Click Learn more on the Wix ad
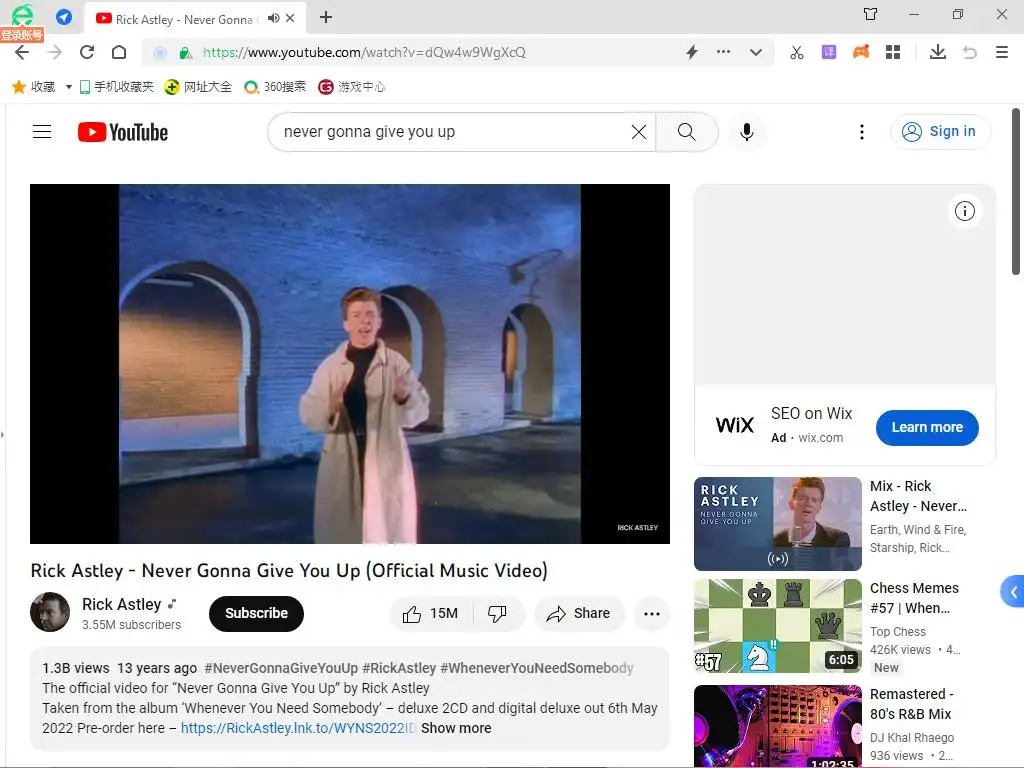Image resolution: width=1024 pixels, height=768 pixels. 927,428
